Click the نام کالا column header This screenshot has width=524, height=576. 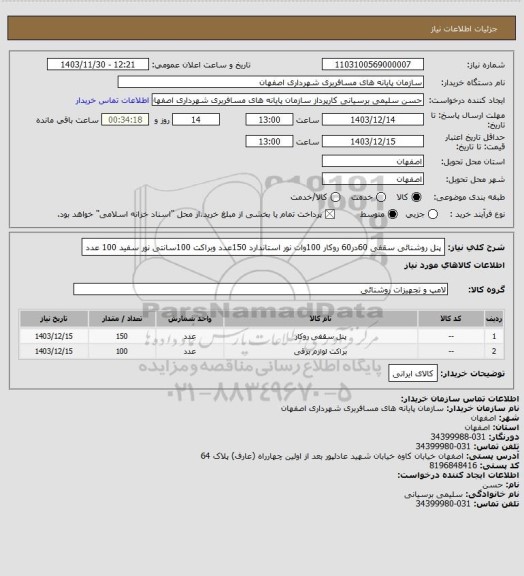click(320, 319)
